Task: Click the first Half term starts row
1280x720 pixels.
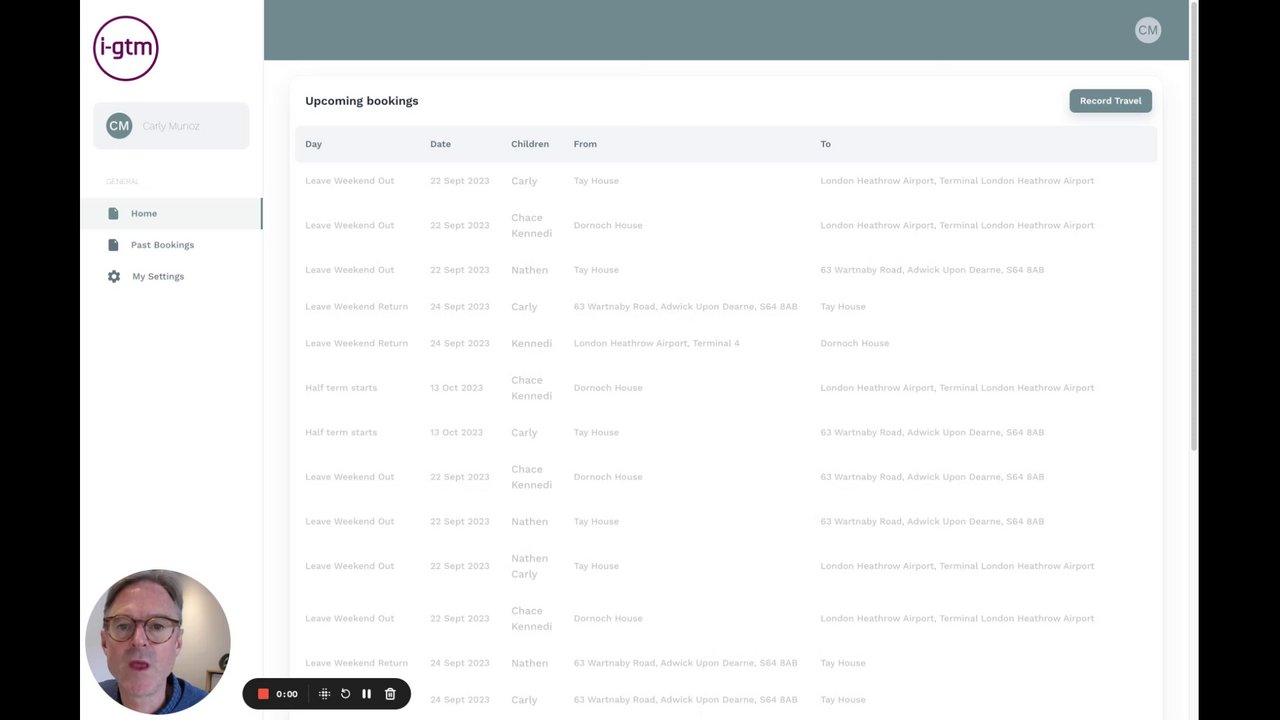Action: coord(726,388)
